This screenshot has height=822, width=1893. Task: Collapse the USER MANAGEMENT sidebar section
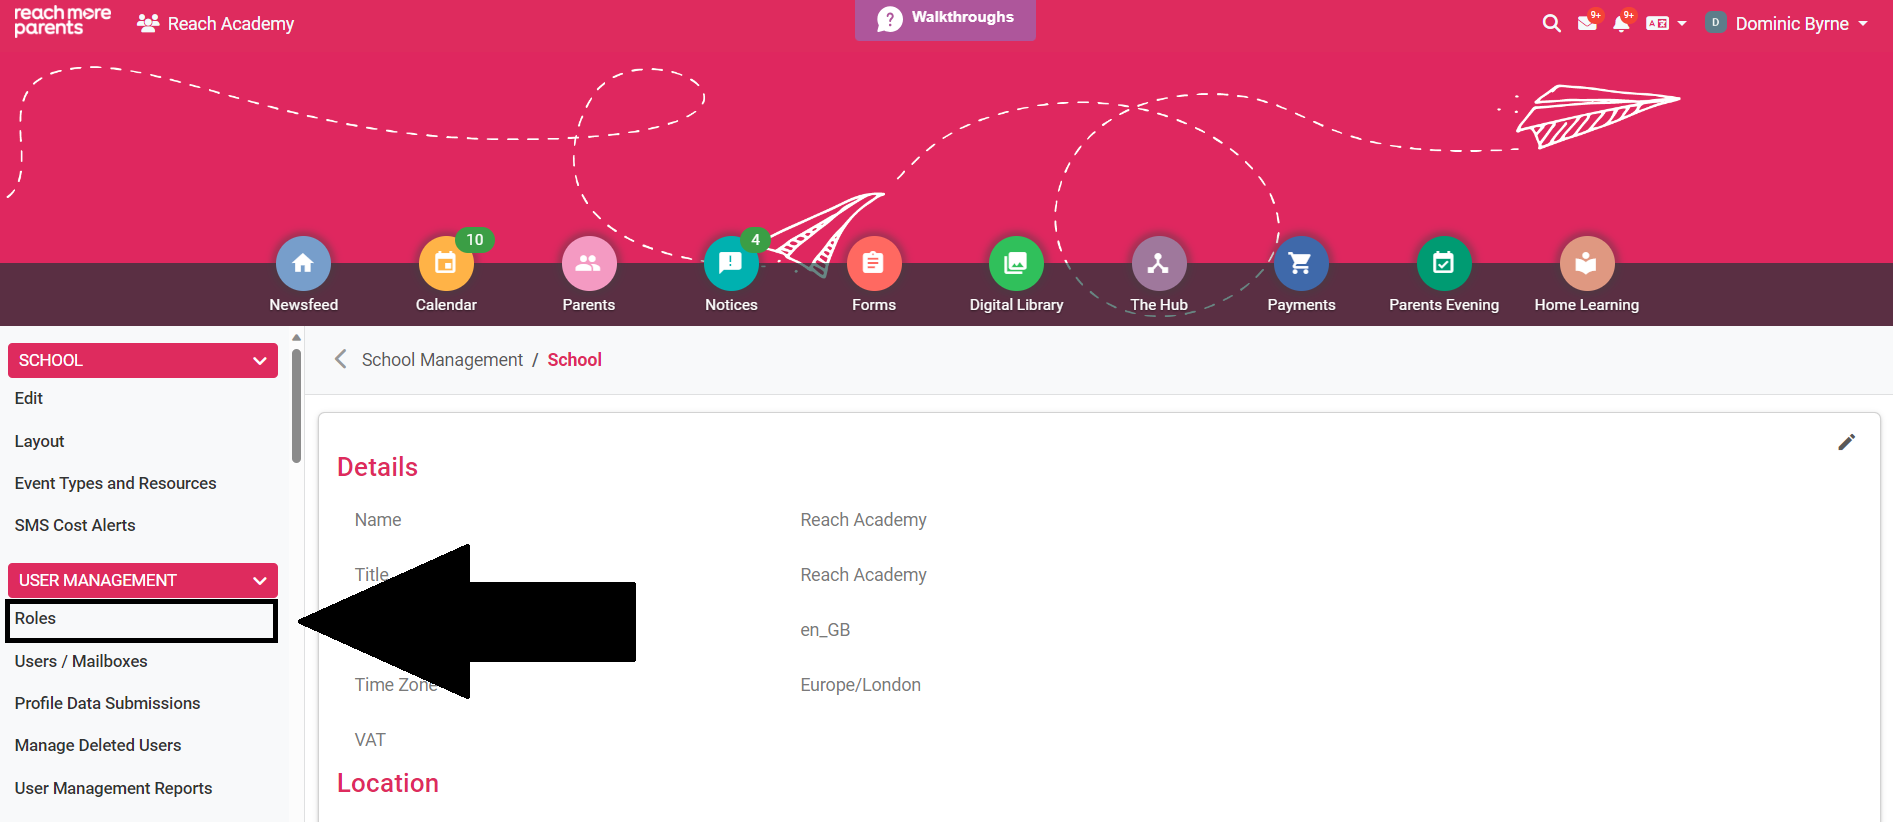[x=143, y=580]
